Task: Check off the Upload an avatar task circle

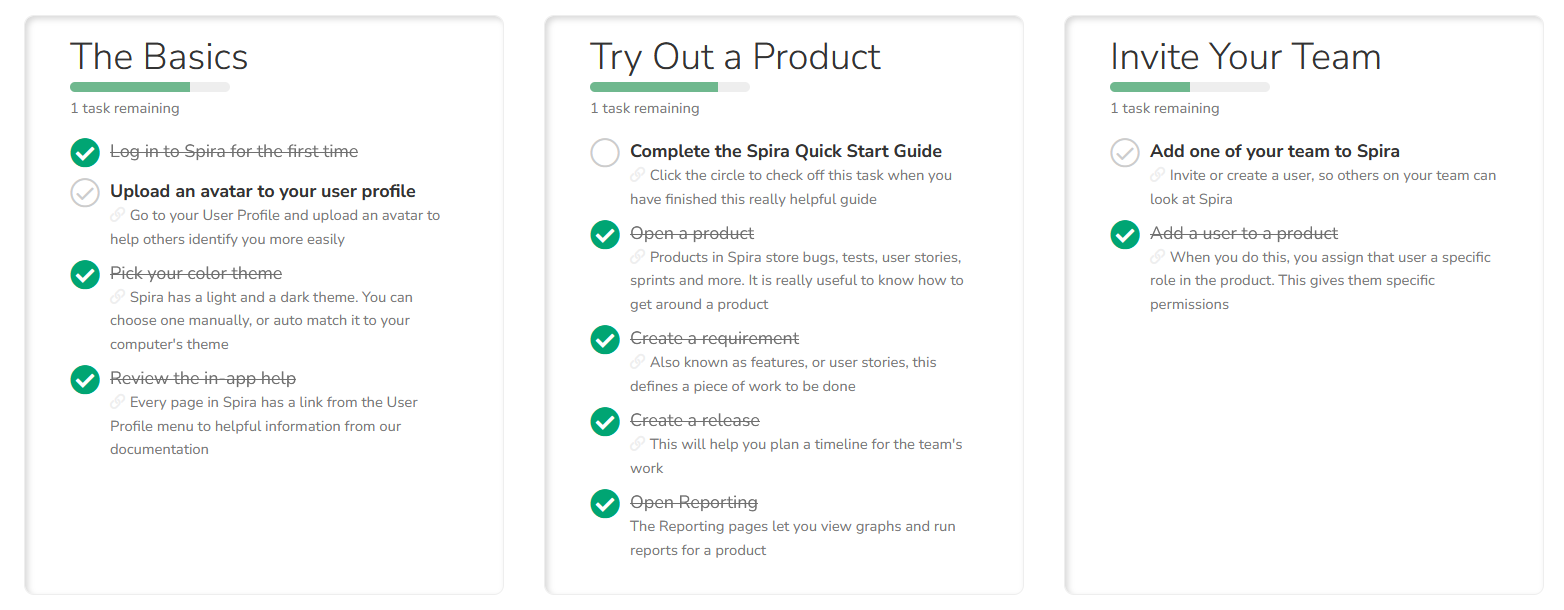Action: [x=84, y=193]
